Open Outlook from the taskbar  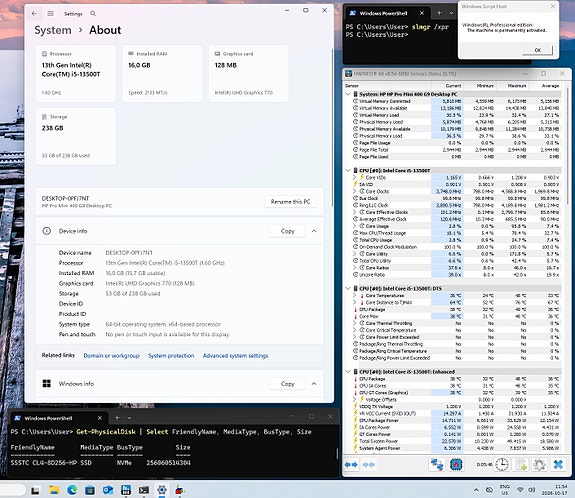click(x=108, y=490)
